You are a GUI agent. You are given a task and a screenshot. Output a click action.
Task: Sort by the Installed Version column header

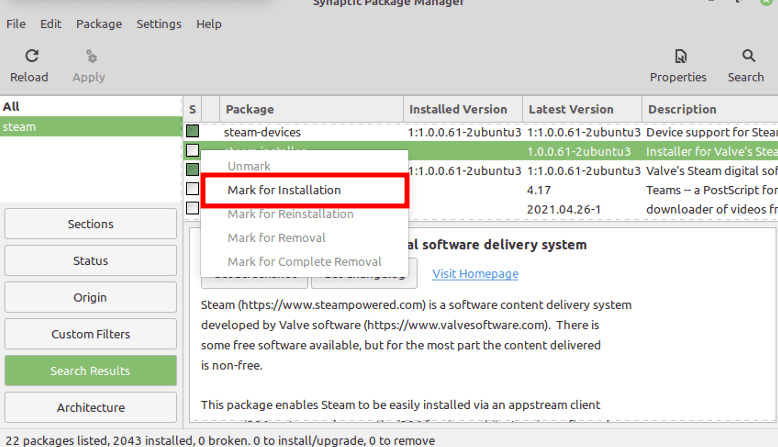(463, 109)
